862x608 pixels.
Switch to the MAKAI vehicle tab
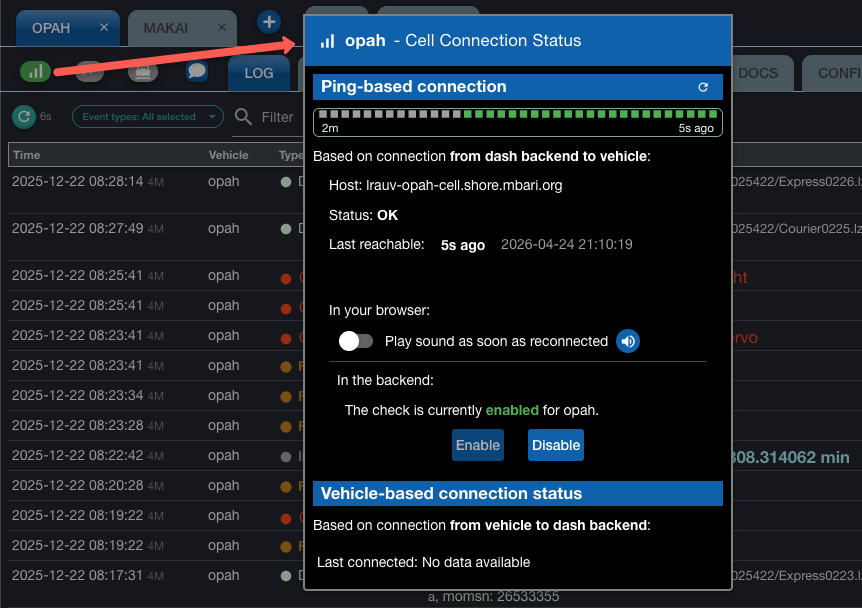pyautogui.click(x=165, y=28)
